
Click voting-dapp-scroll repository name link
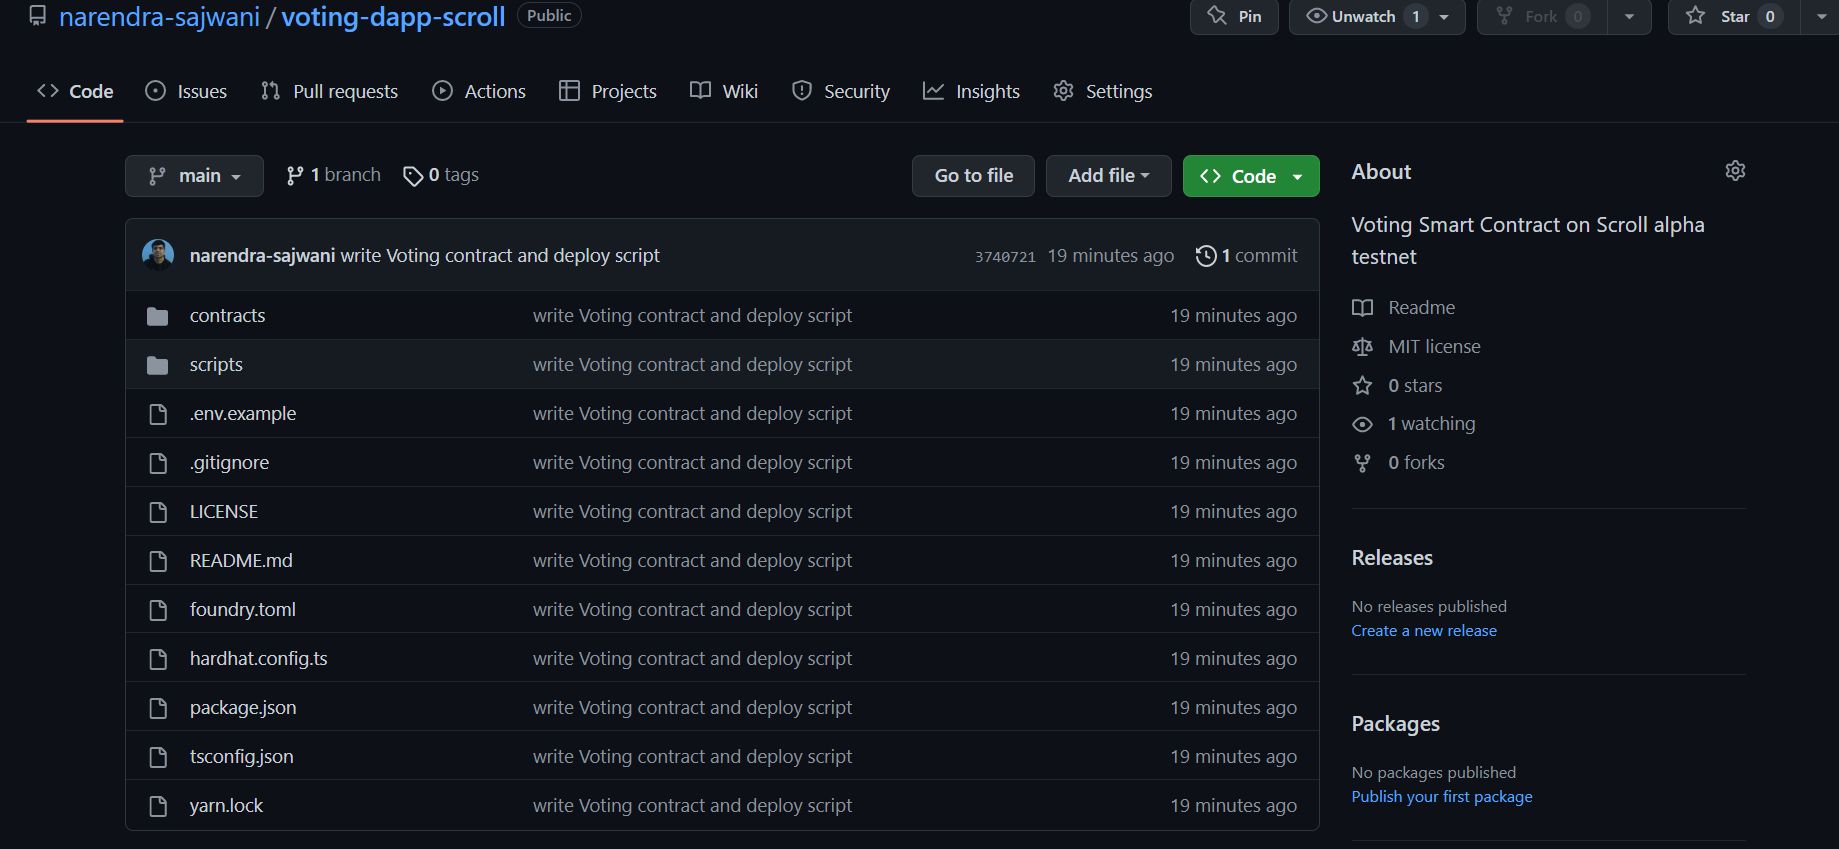click(x=393, y=16)
